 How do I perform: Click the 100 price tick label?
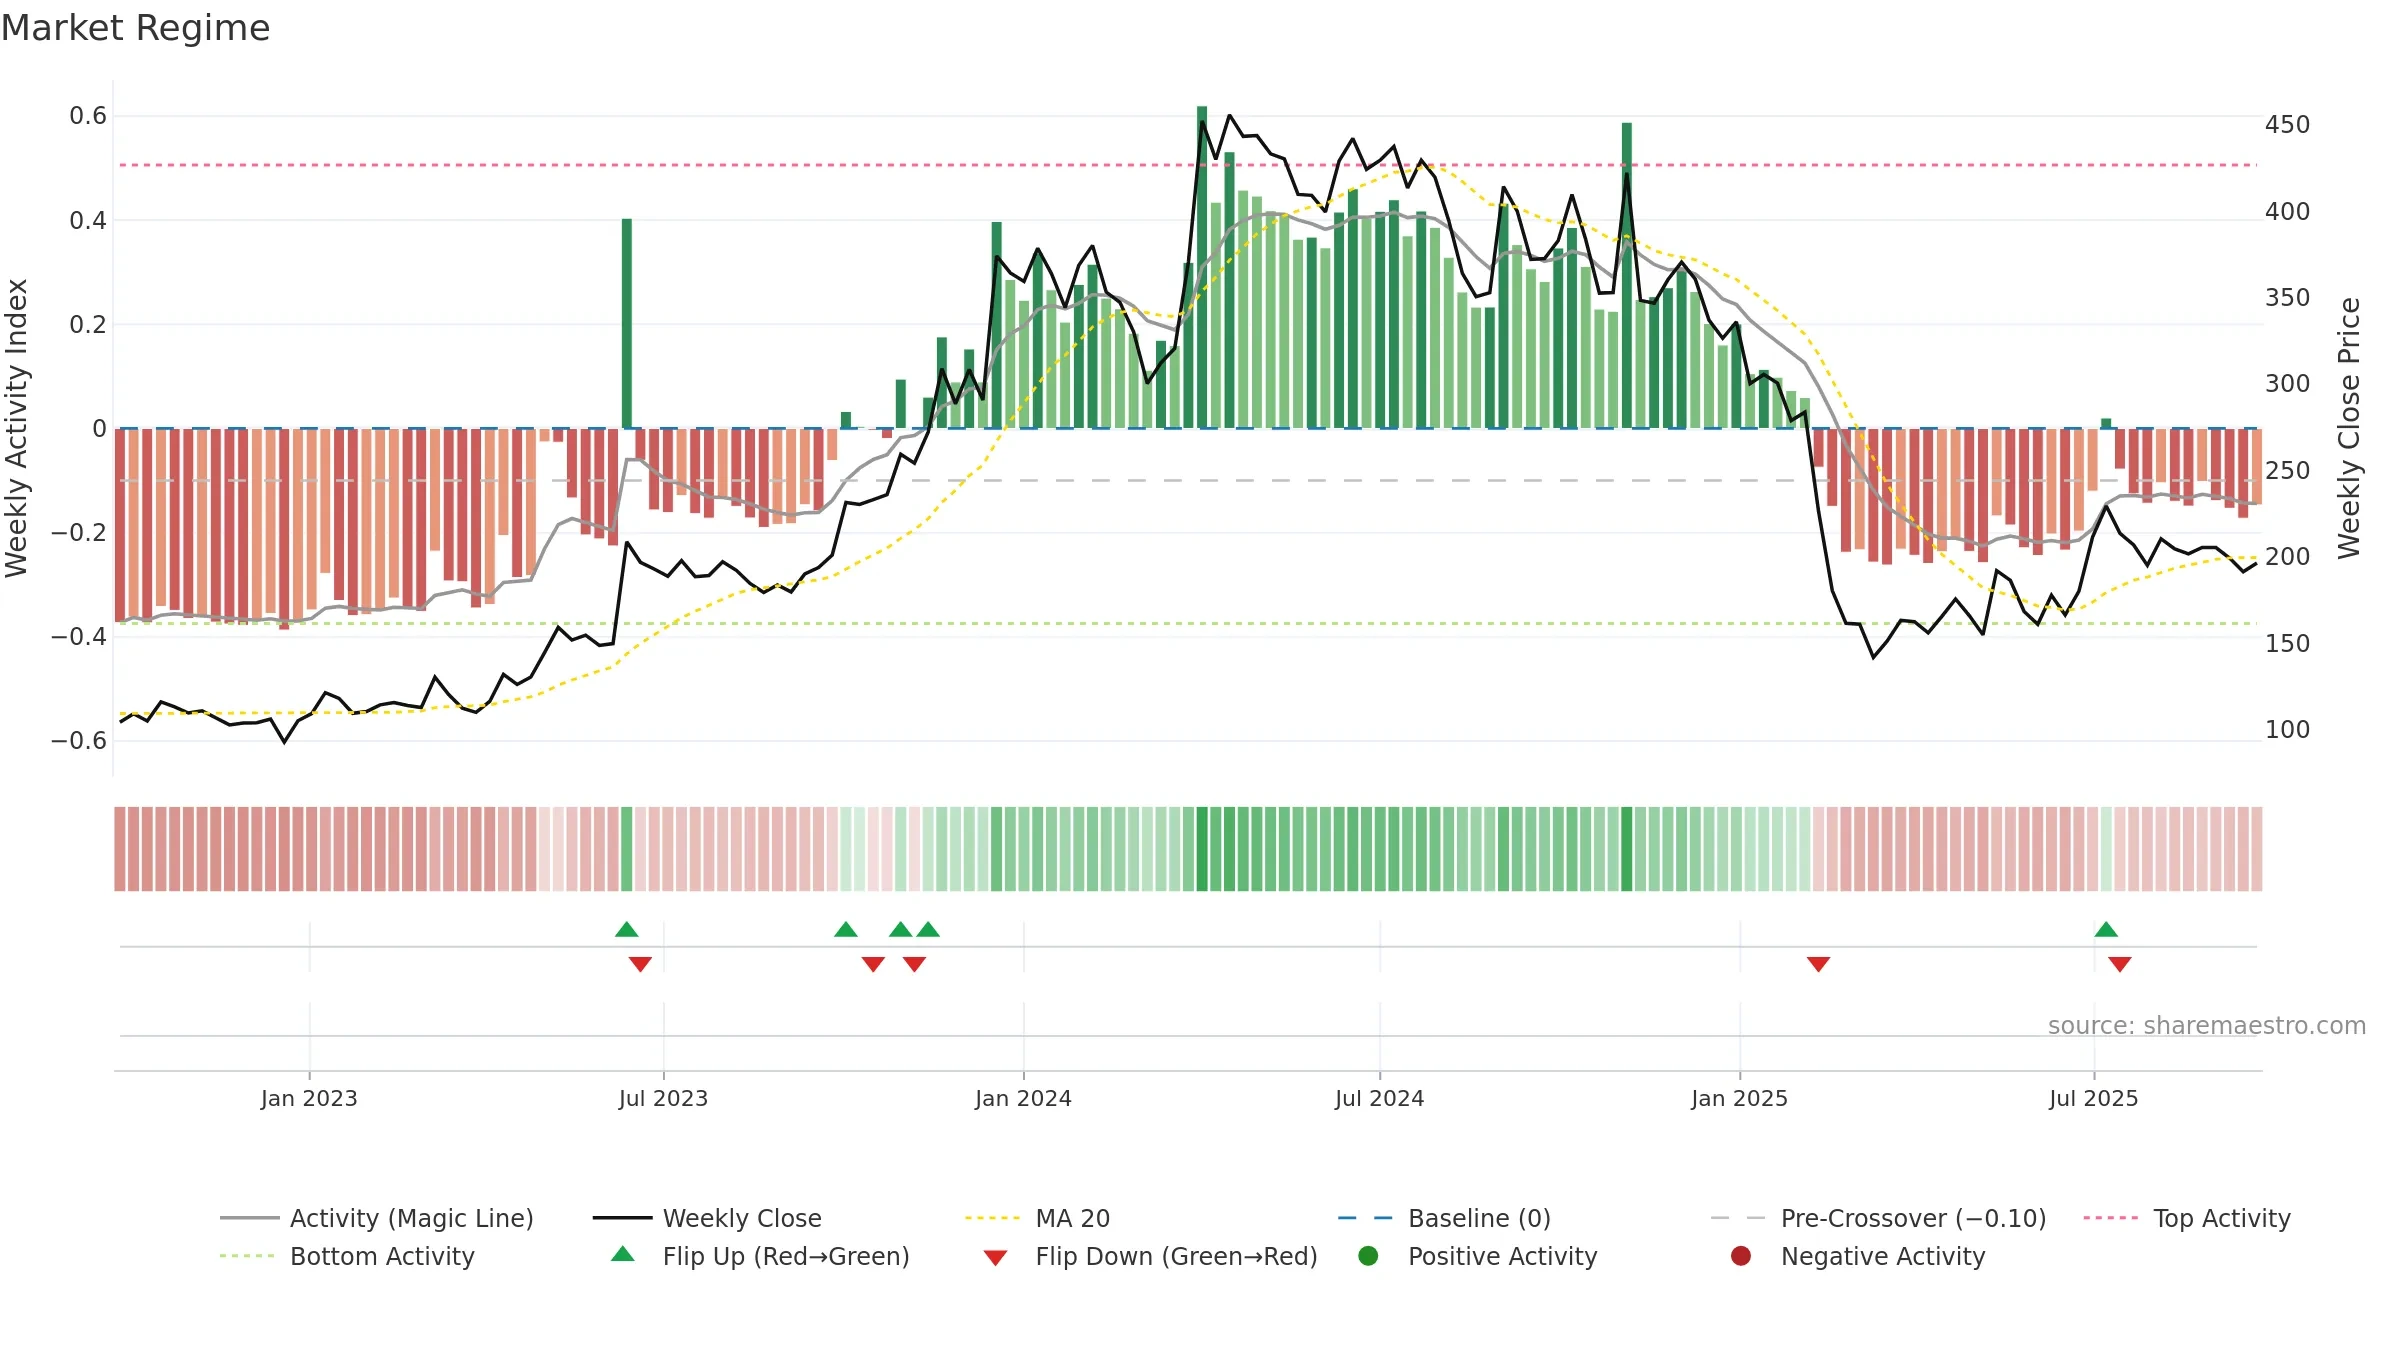point(2287,729)
